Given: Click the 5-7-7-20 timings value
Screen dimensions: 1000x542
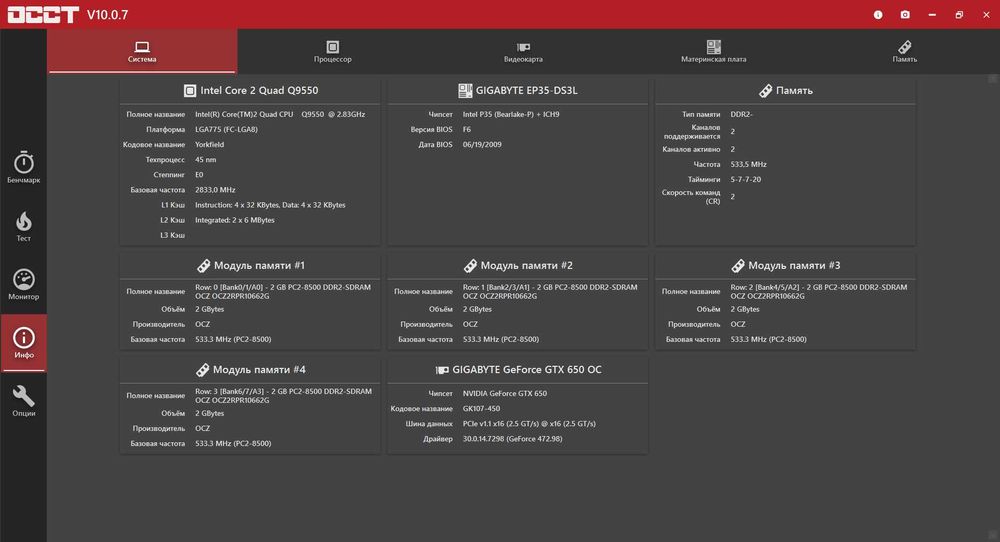Looking at the screenshot, I should [746, 180].
